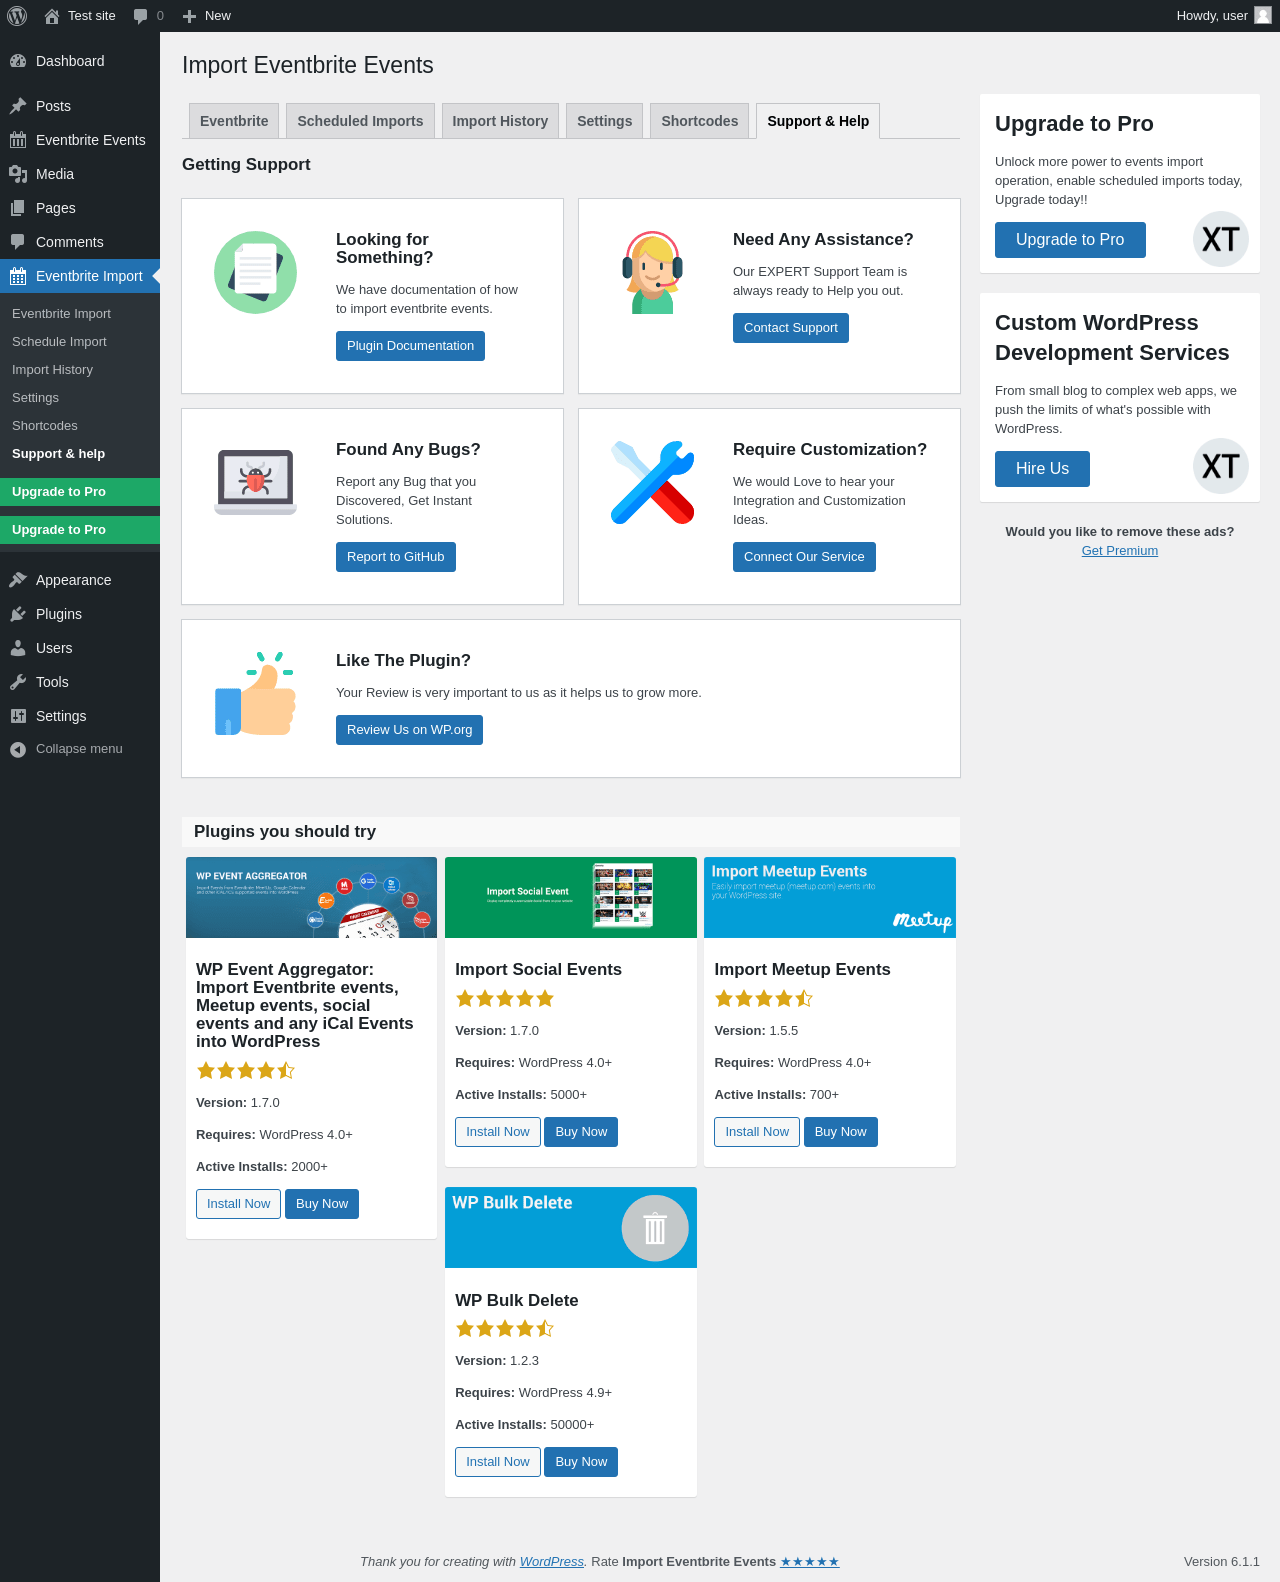Click the Hire Us button
1280x1582 pixels.
tap(1042, 469)
